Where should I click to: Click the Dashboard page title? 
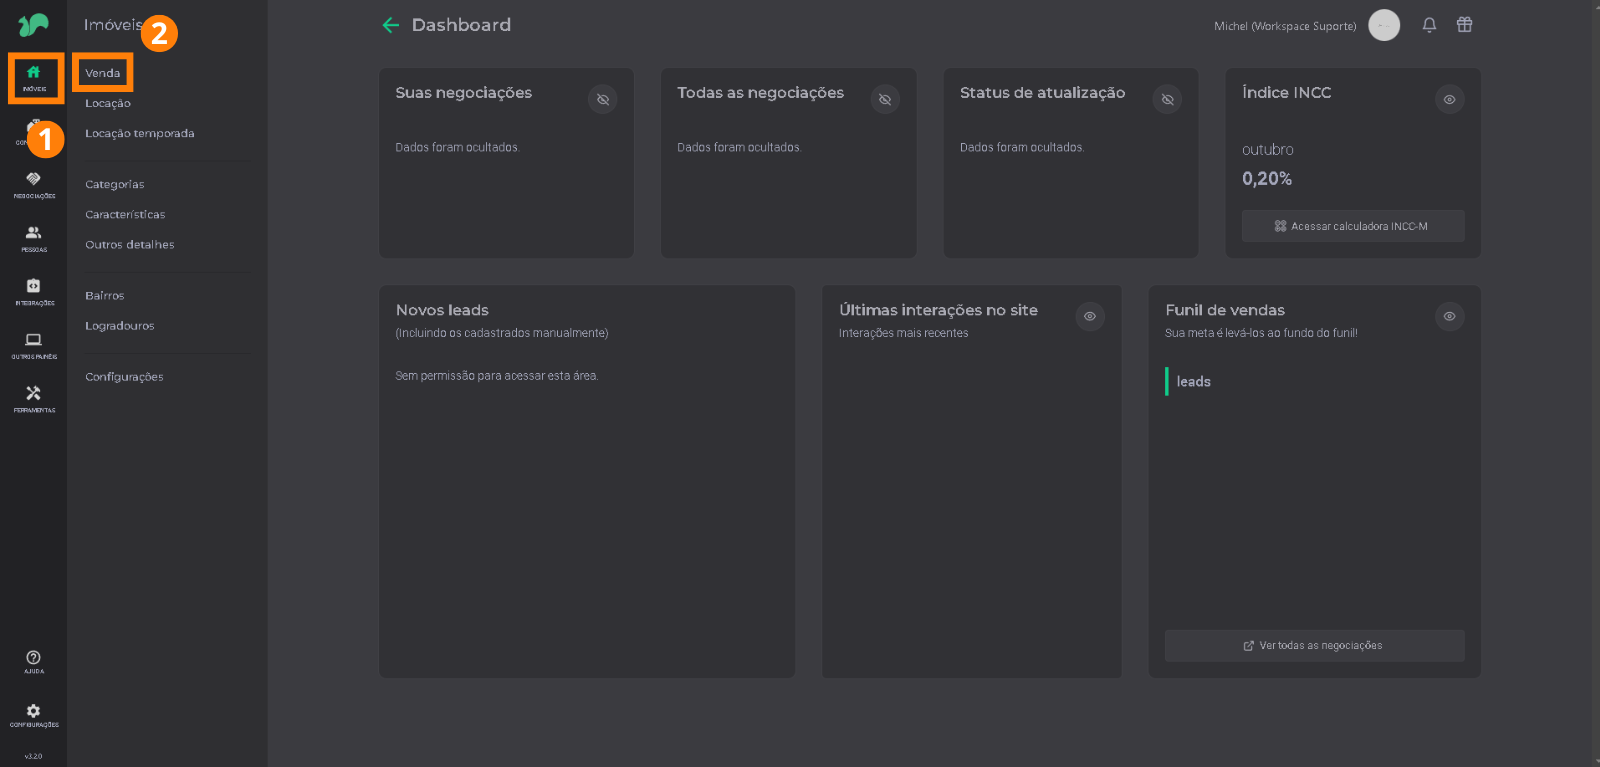point(461,25)
